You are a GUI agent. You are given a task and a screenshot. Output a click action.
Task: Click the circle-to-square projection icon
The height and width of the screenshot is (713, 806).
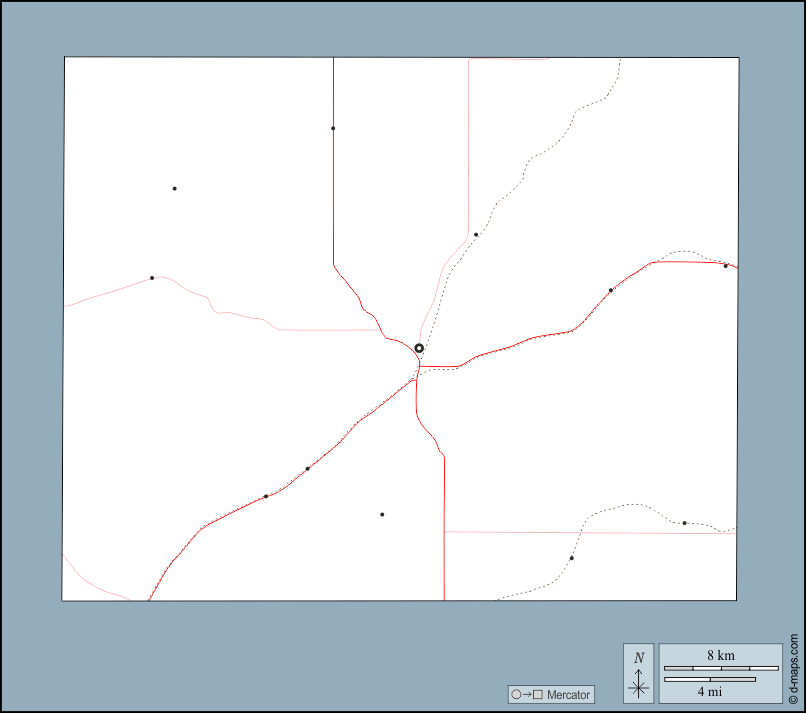526,695
